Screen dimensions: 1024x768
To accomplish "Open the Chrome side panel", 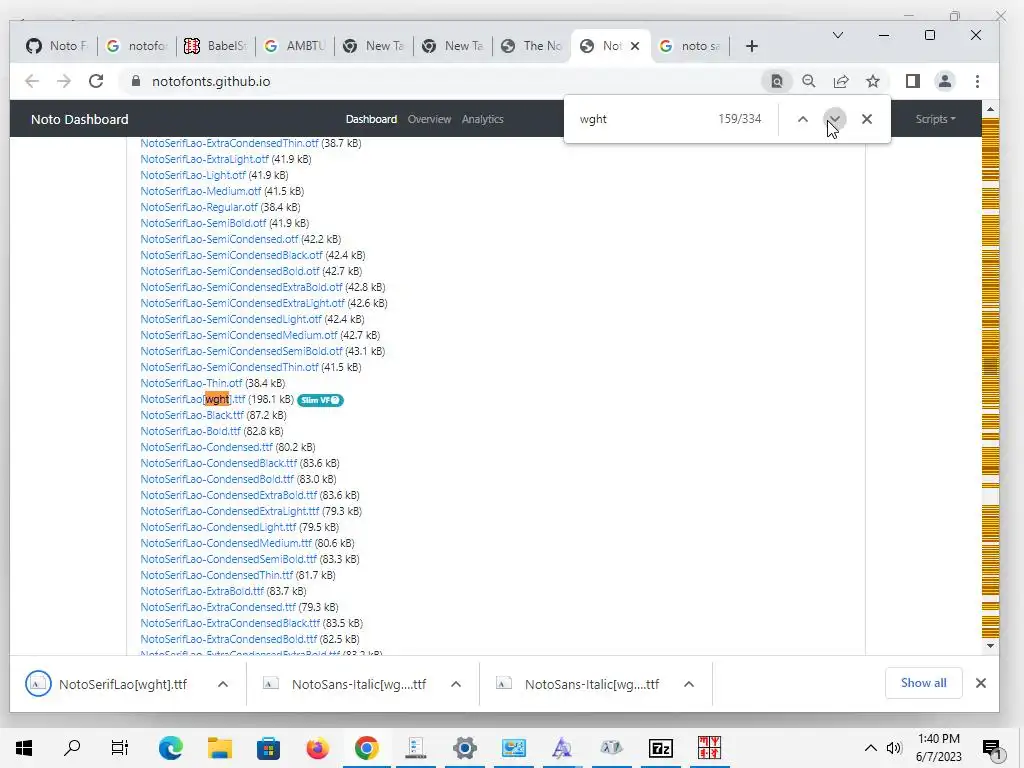I will pos(913,81).
